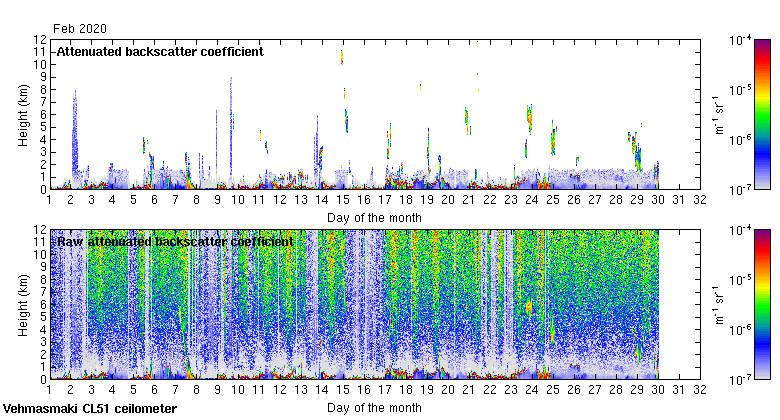Select the "Attenuated backscatter coefficient" plot title
Image resolution: width=780 pixels, height=420 pixels.
point(160,52)
